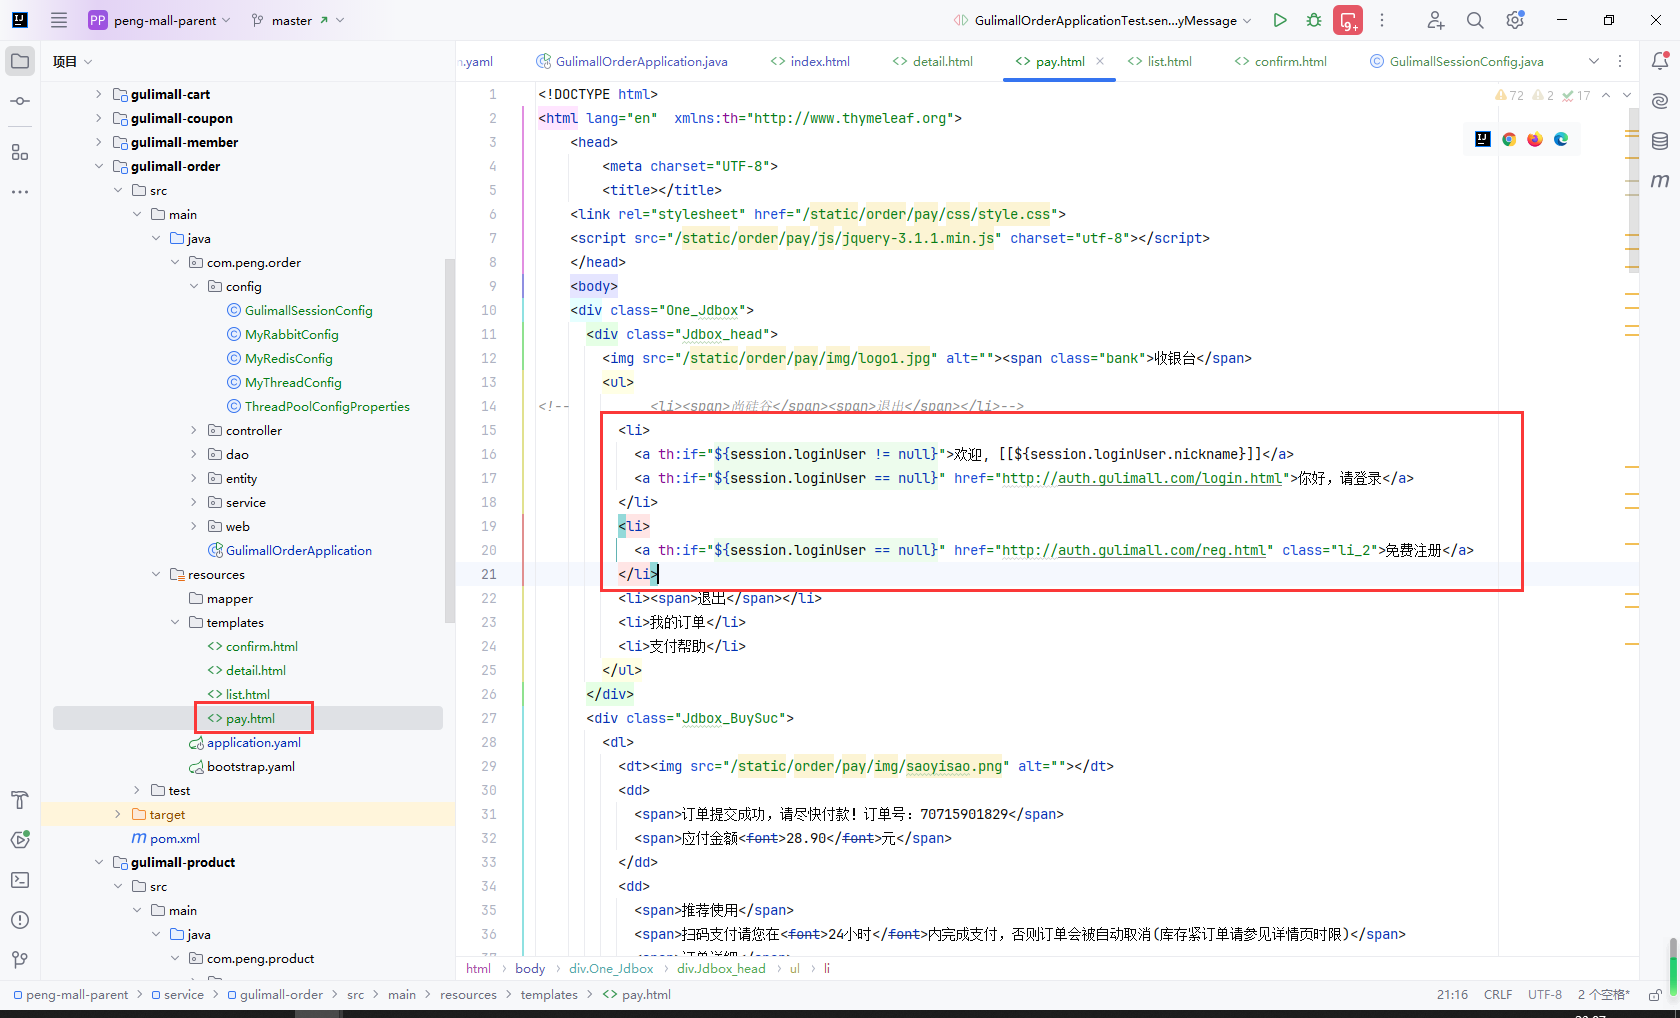Preview page in built-in IntelliJ browser
This screenshot has width=1680, height=1018.
(x=1483, y=139)
